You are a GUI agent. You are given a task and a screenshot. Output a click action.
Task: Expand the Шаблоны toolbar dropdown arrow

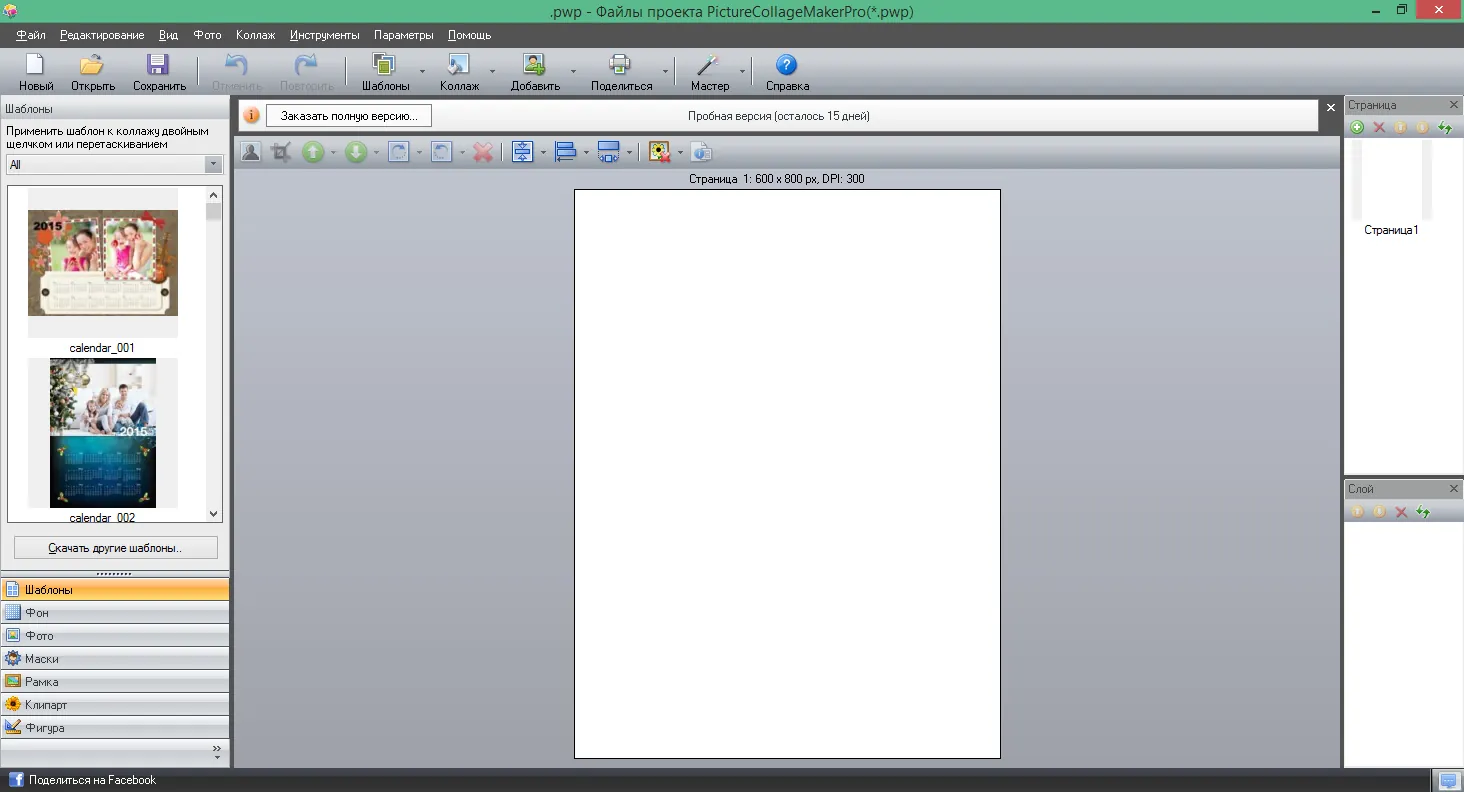[x=422, y=72]
